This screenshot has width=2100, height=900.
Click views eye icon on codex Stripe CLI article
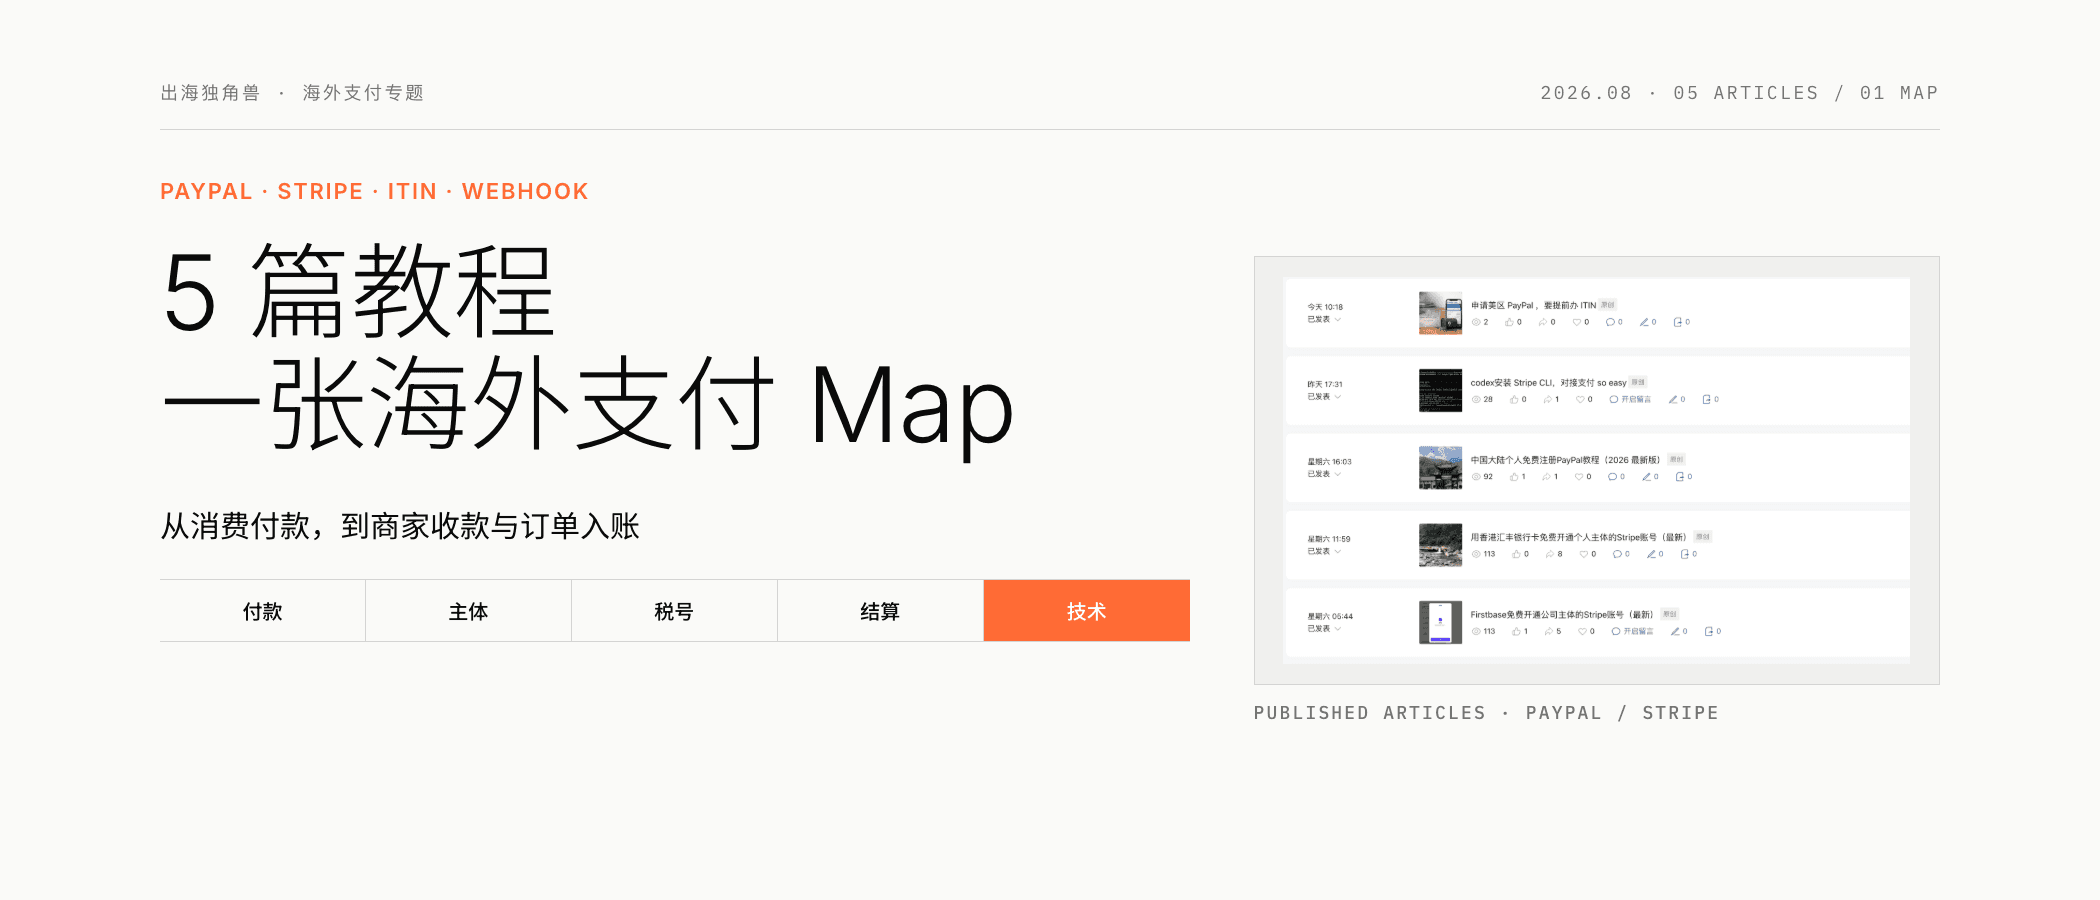click(x=1476, y=399)
